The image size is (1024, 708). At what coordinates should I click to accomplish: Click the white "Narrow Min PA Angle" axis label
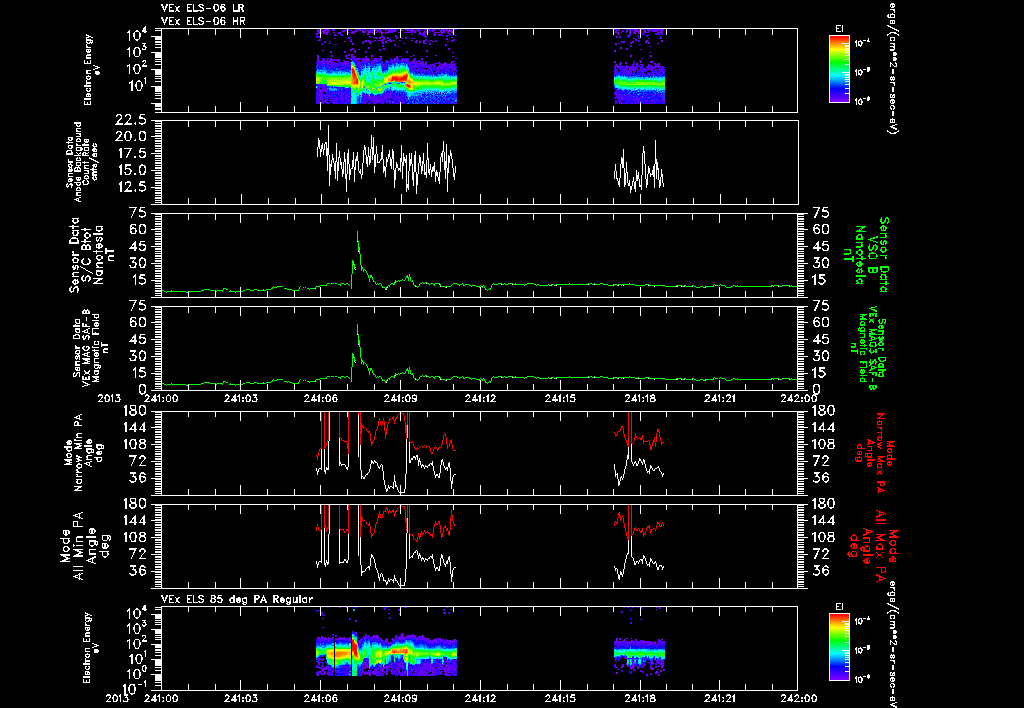tap(82, 453)
